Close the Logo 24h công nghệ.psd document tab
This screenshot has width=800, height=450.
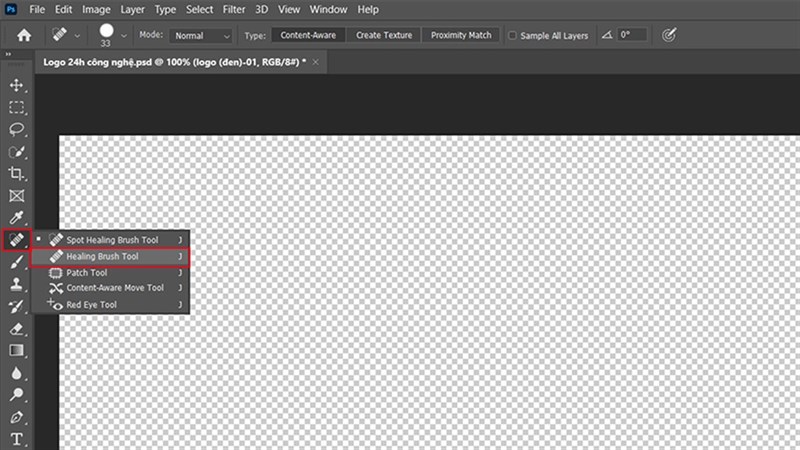pyautogui.click(x=316, y=62)
